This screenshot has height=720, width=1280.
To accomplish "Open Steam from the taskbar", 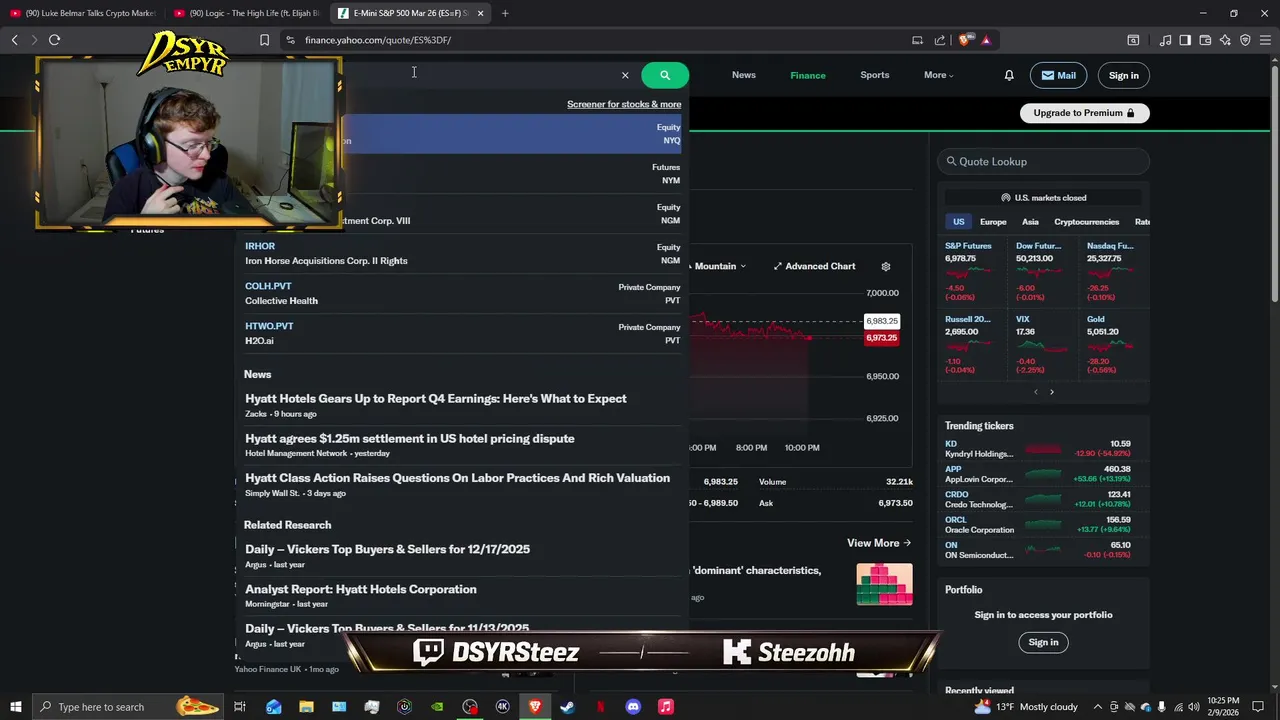I will click(567, 707).
